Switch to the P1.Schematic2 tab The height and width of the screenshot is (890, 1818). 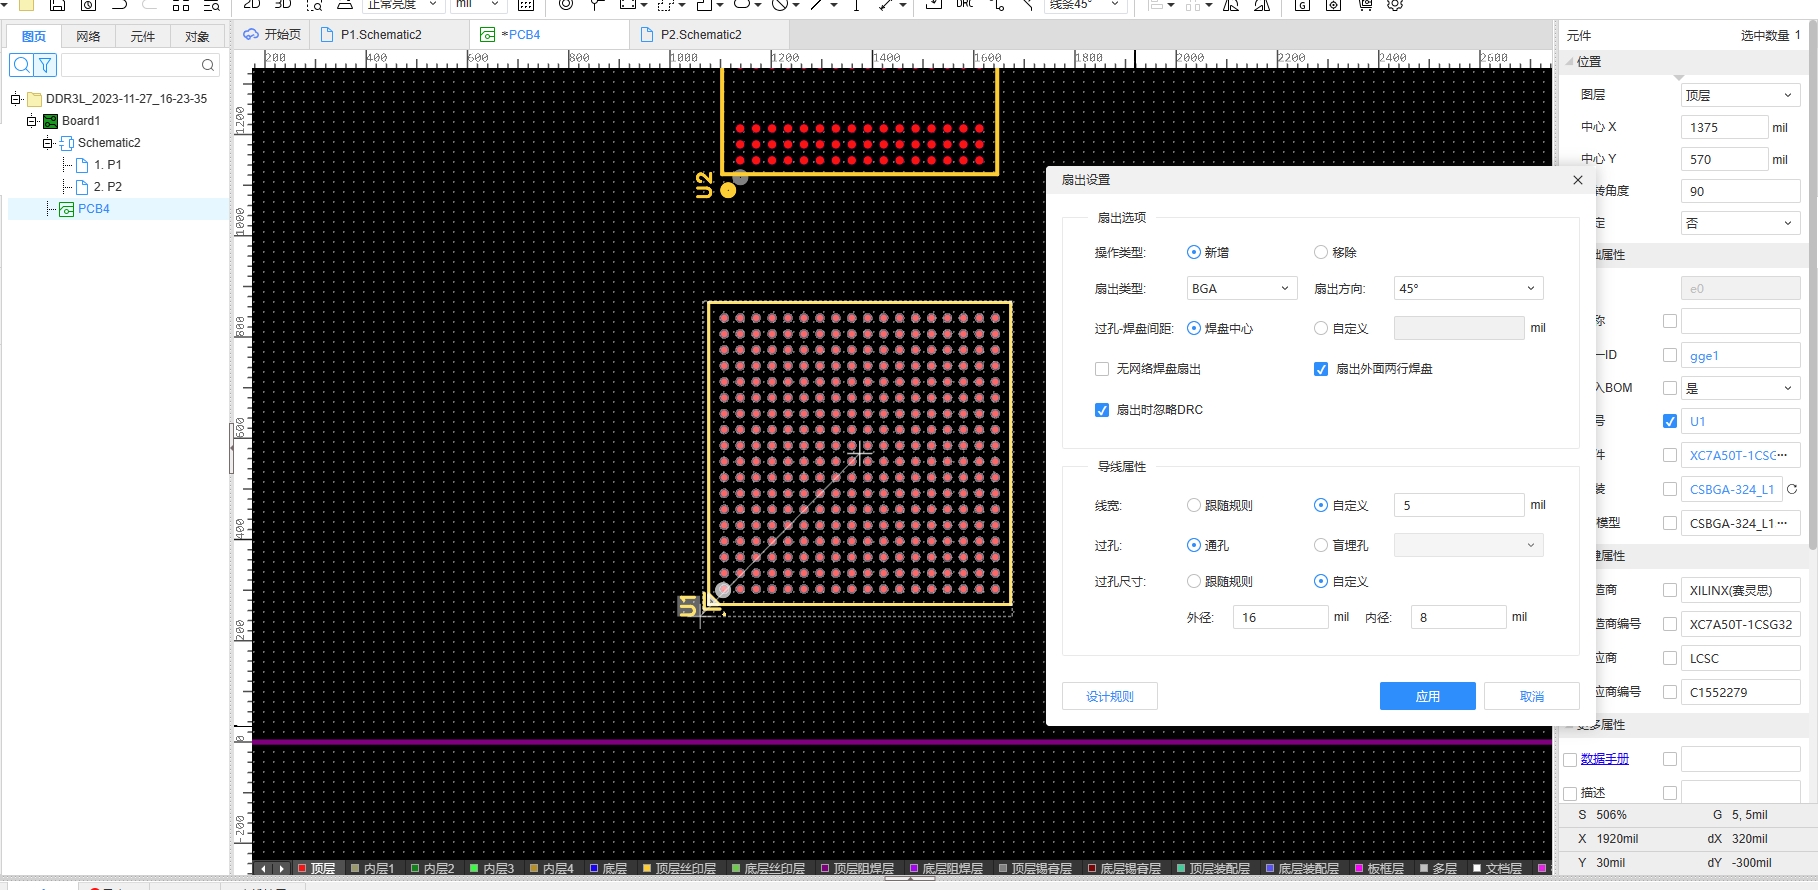[x=381, y=35]
